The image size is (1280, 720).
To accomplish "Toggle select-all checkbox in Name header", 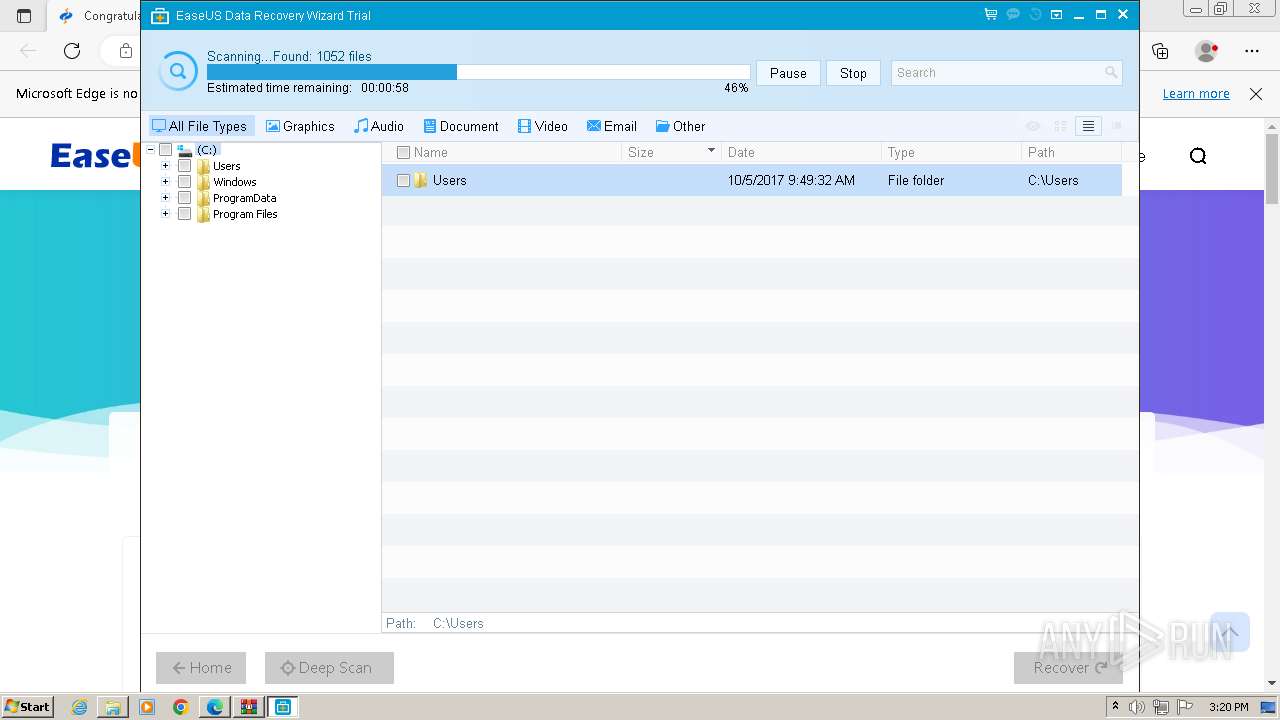I will pos(403,152).
